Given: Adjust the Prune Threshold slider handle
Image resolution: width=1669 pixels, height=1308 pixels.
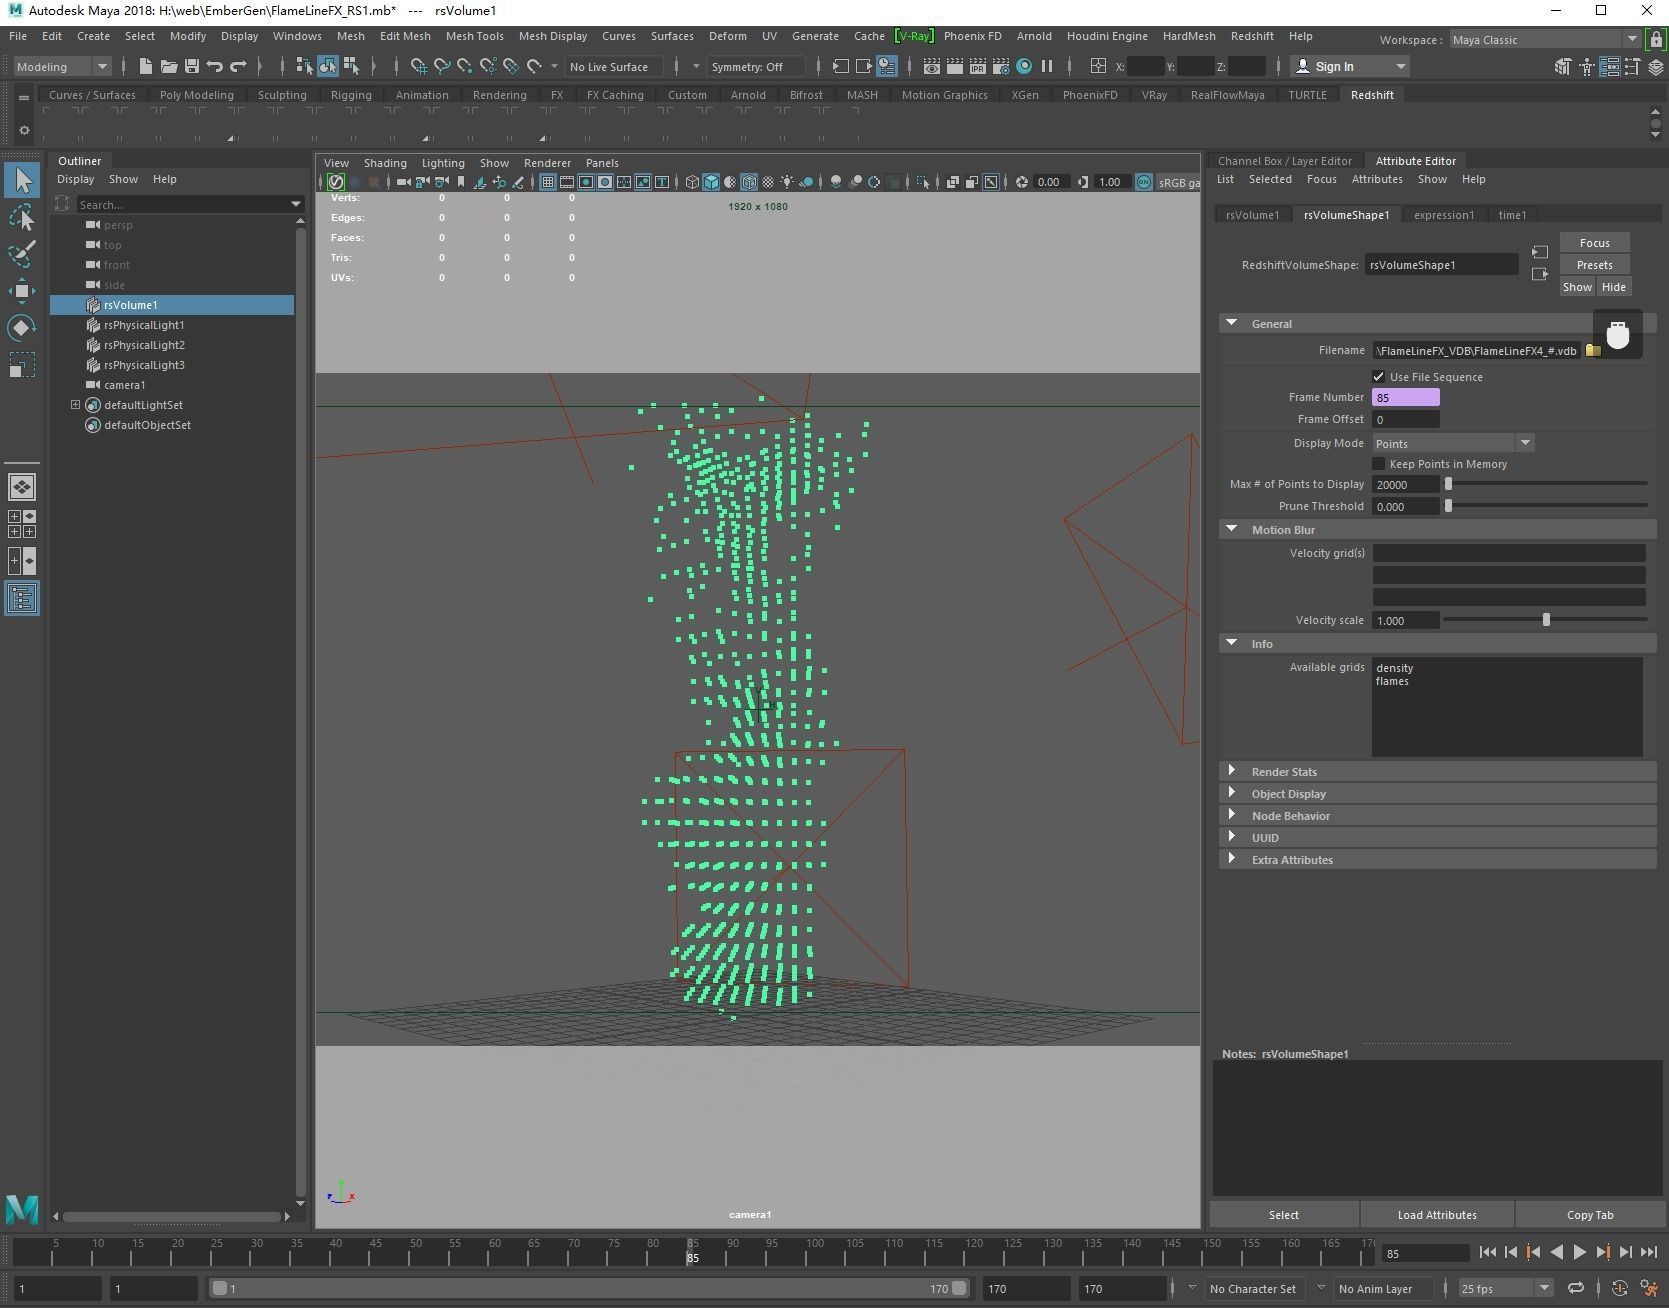Looking at the screenshot, I should pyautogui.click(x=1448, y=506).
